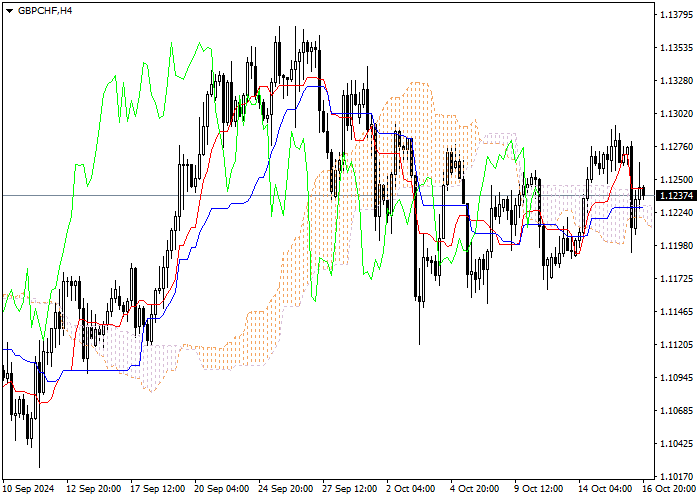The image size is (700, 500).
Task: Click the 1.12760 price scale label
Action: tap(676, 147)
